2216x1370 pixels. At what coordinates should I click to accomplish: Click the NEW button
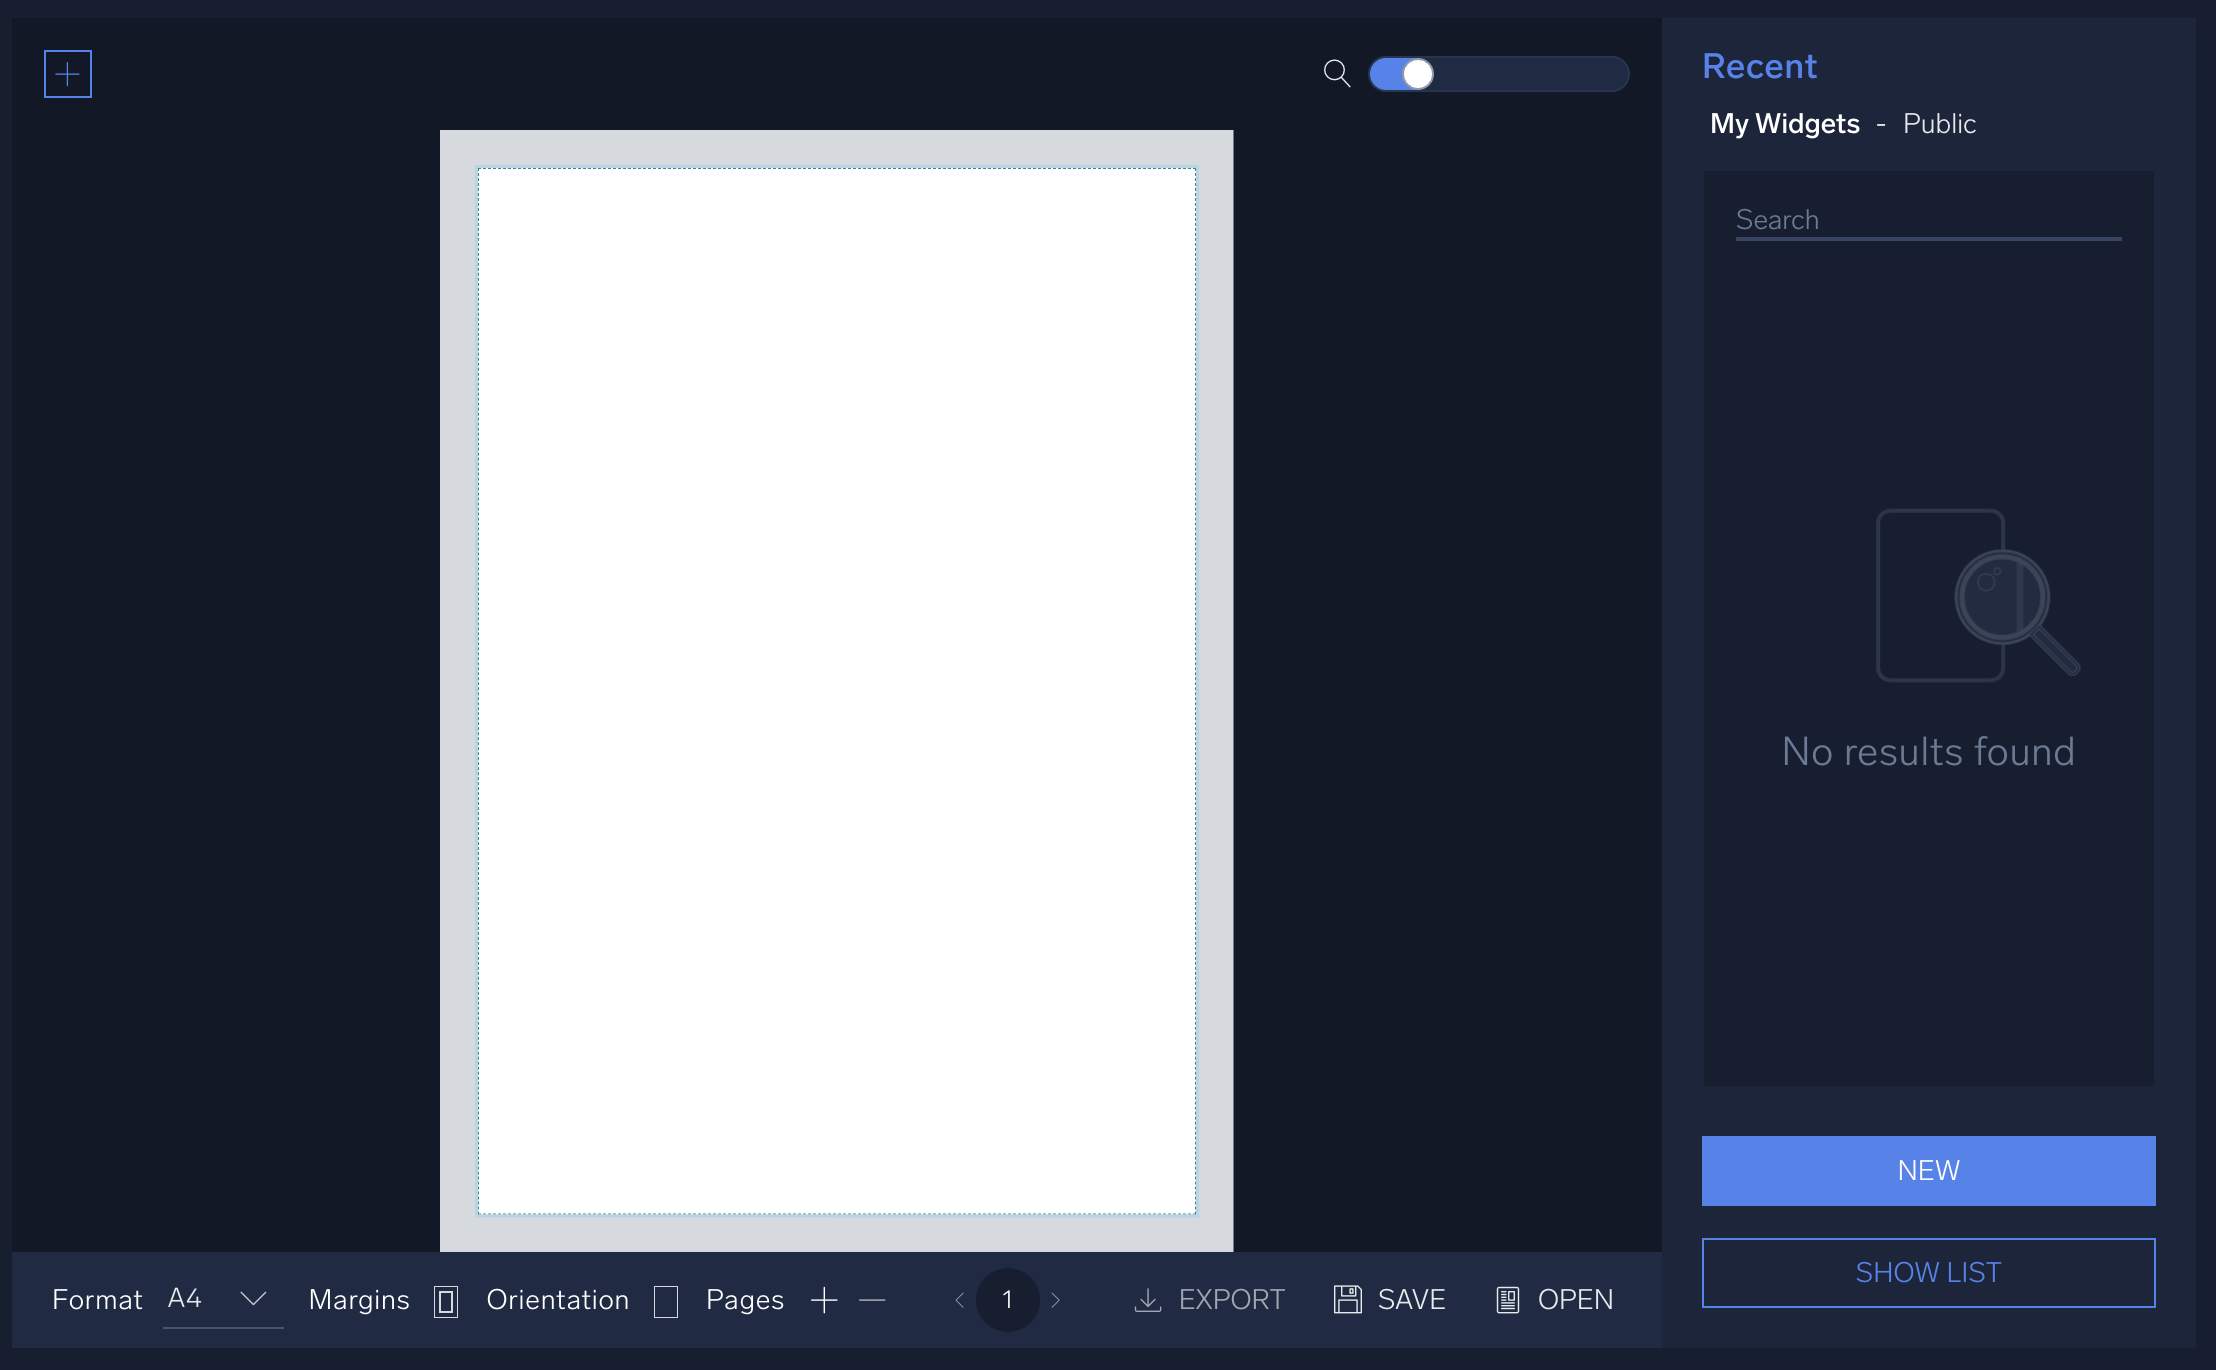1928,1170
